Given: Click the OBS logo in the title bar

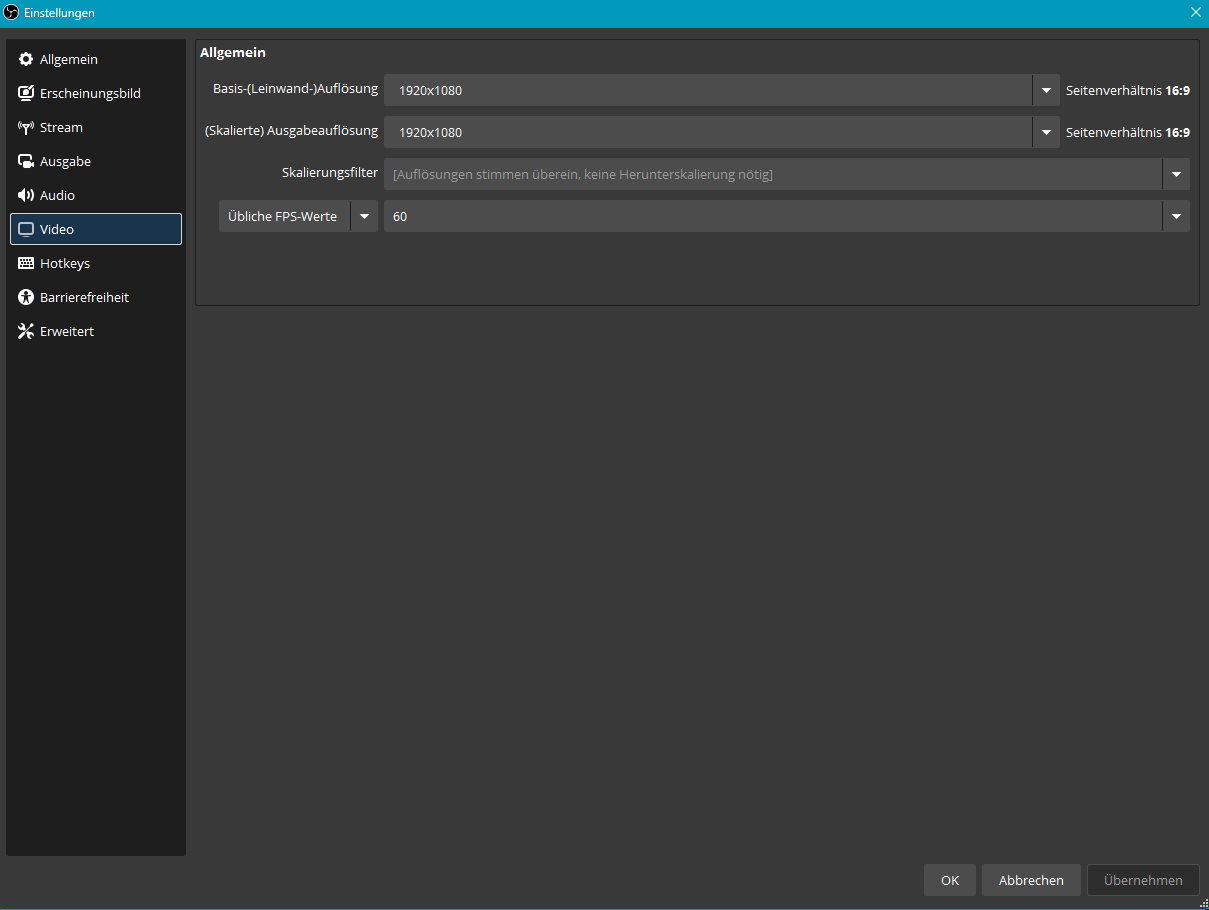Looking at the screenshot, I should pos(11,12).
